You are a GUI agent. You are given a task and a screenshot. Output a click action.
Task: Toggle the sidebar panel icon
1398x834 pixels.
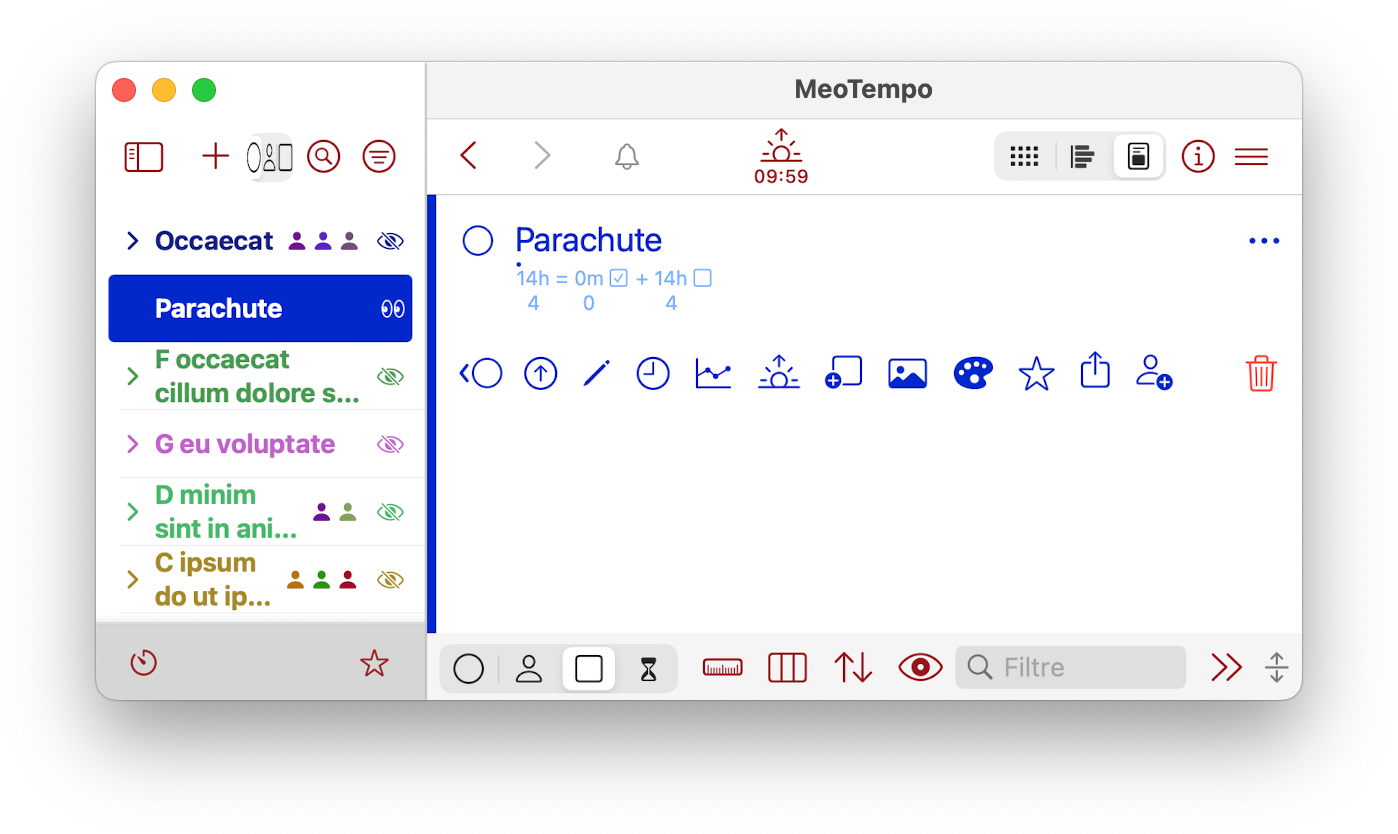143,157
